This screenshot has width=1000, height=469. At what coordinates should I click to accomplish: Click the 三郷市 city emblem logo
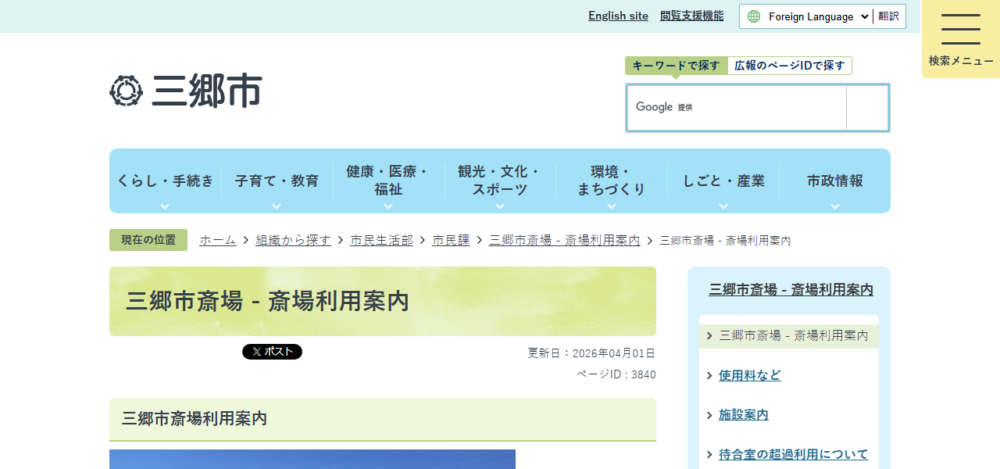(126, 91)
